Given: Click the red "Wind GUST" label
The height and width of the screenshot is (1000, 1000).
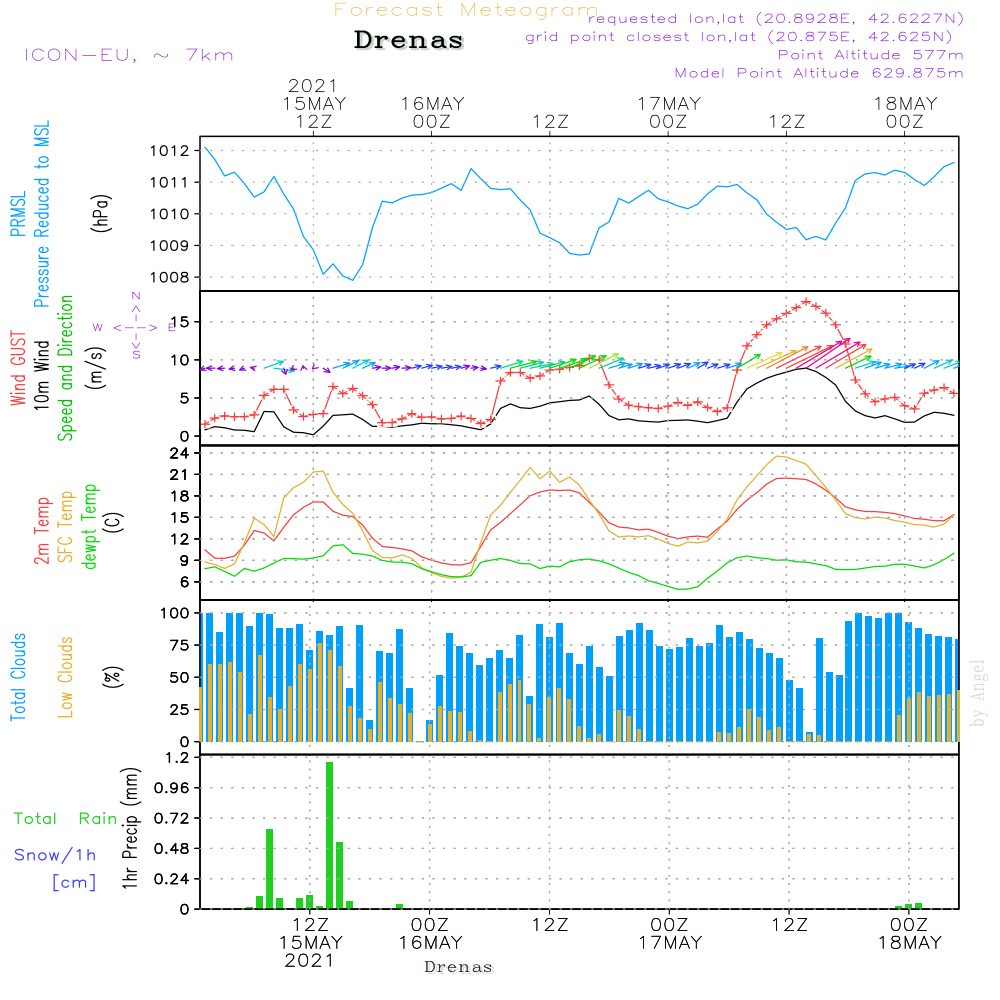Looking at the screenshot, I should coord(18,369).
